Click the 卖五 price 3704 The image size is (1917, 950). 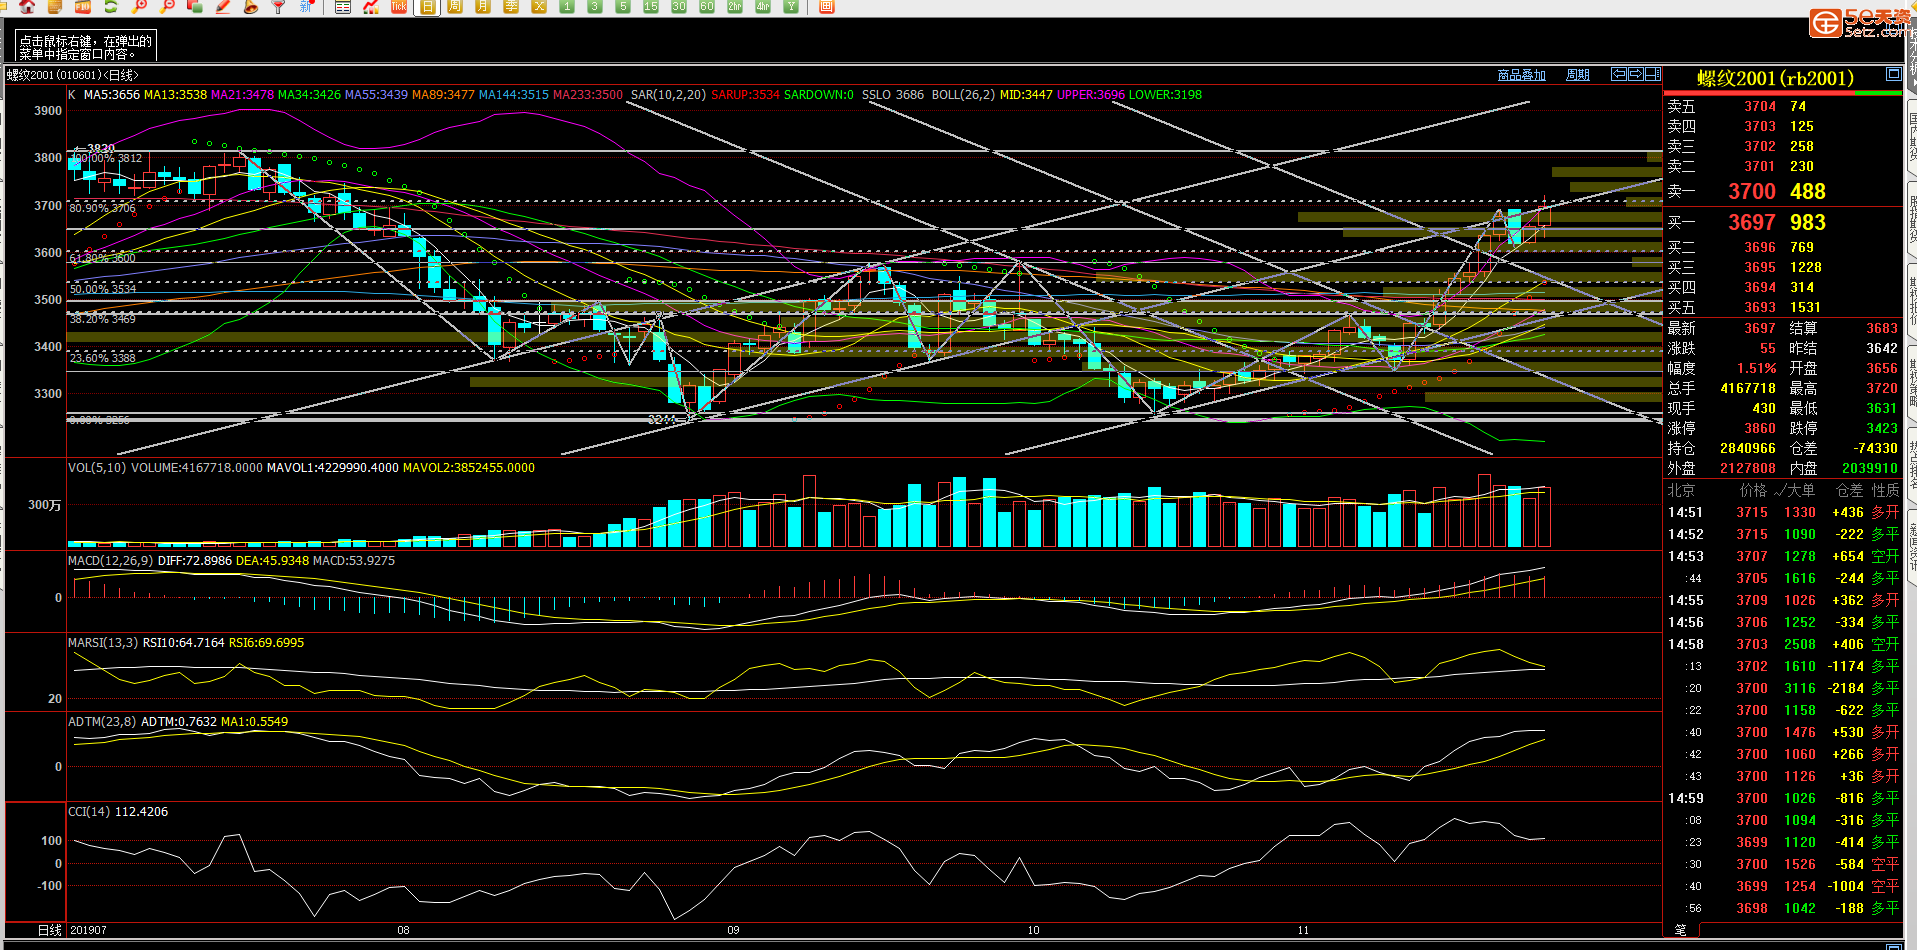tap(1760, 106)
